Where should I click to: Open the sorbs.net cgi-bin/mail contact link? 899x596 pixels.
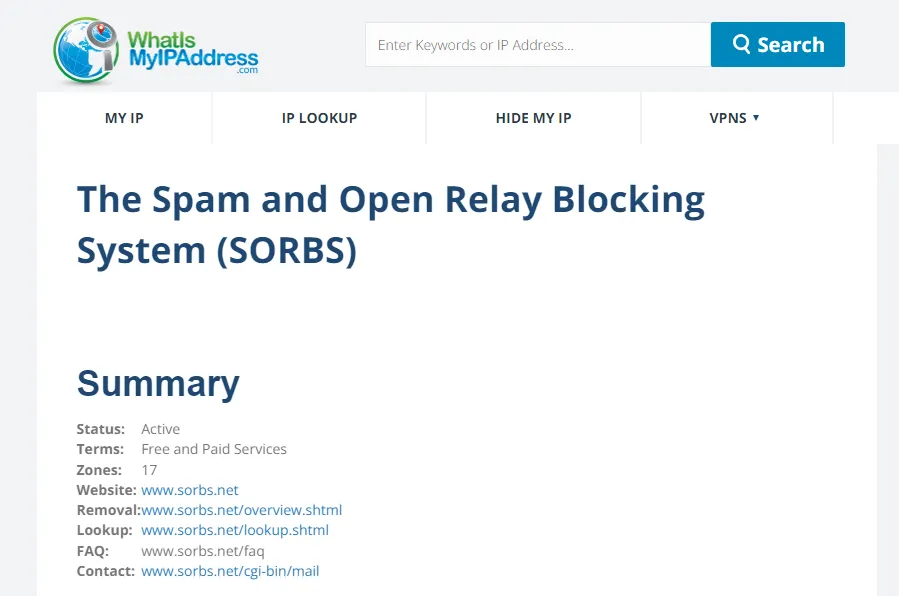[230, 571]
